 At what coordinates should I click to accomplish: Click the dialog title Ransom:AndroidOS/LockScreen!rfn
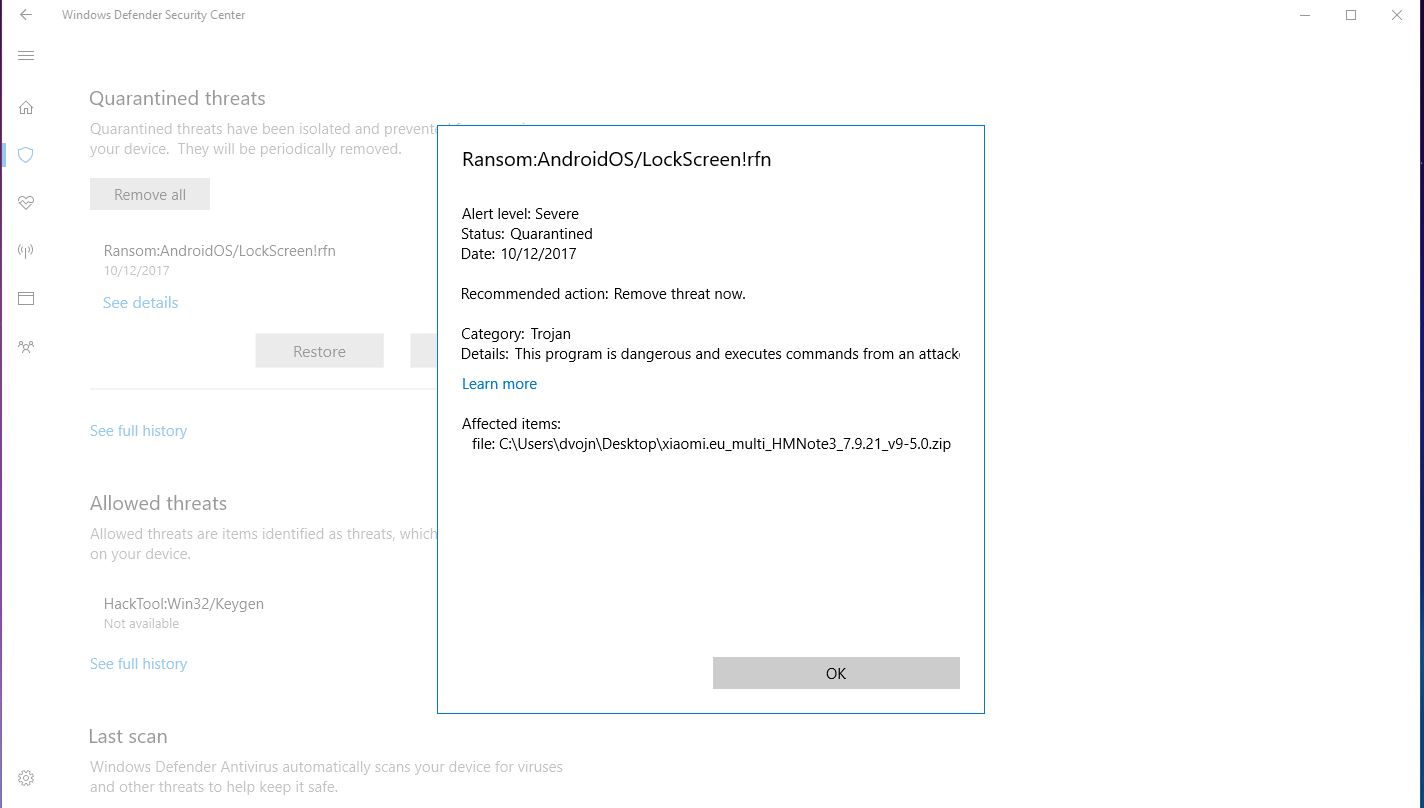616,159
